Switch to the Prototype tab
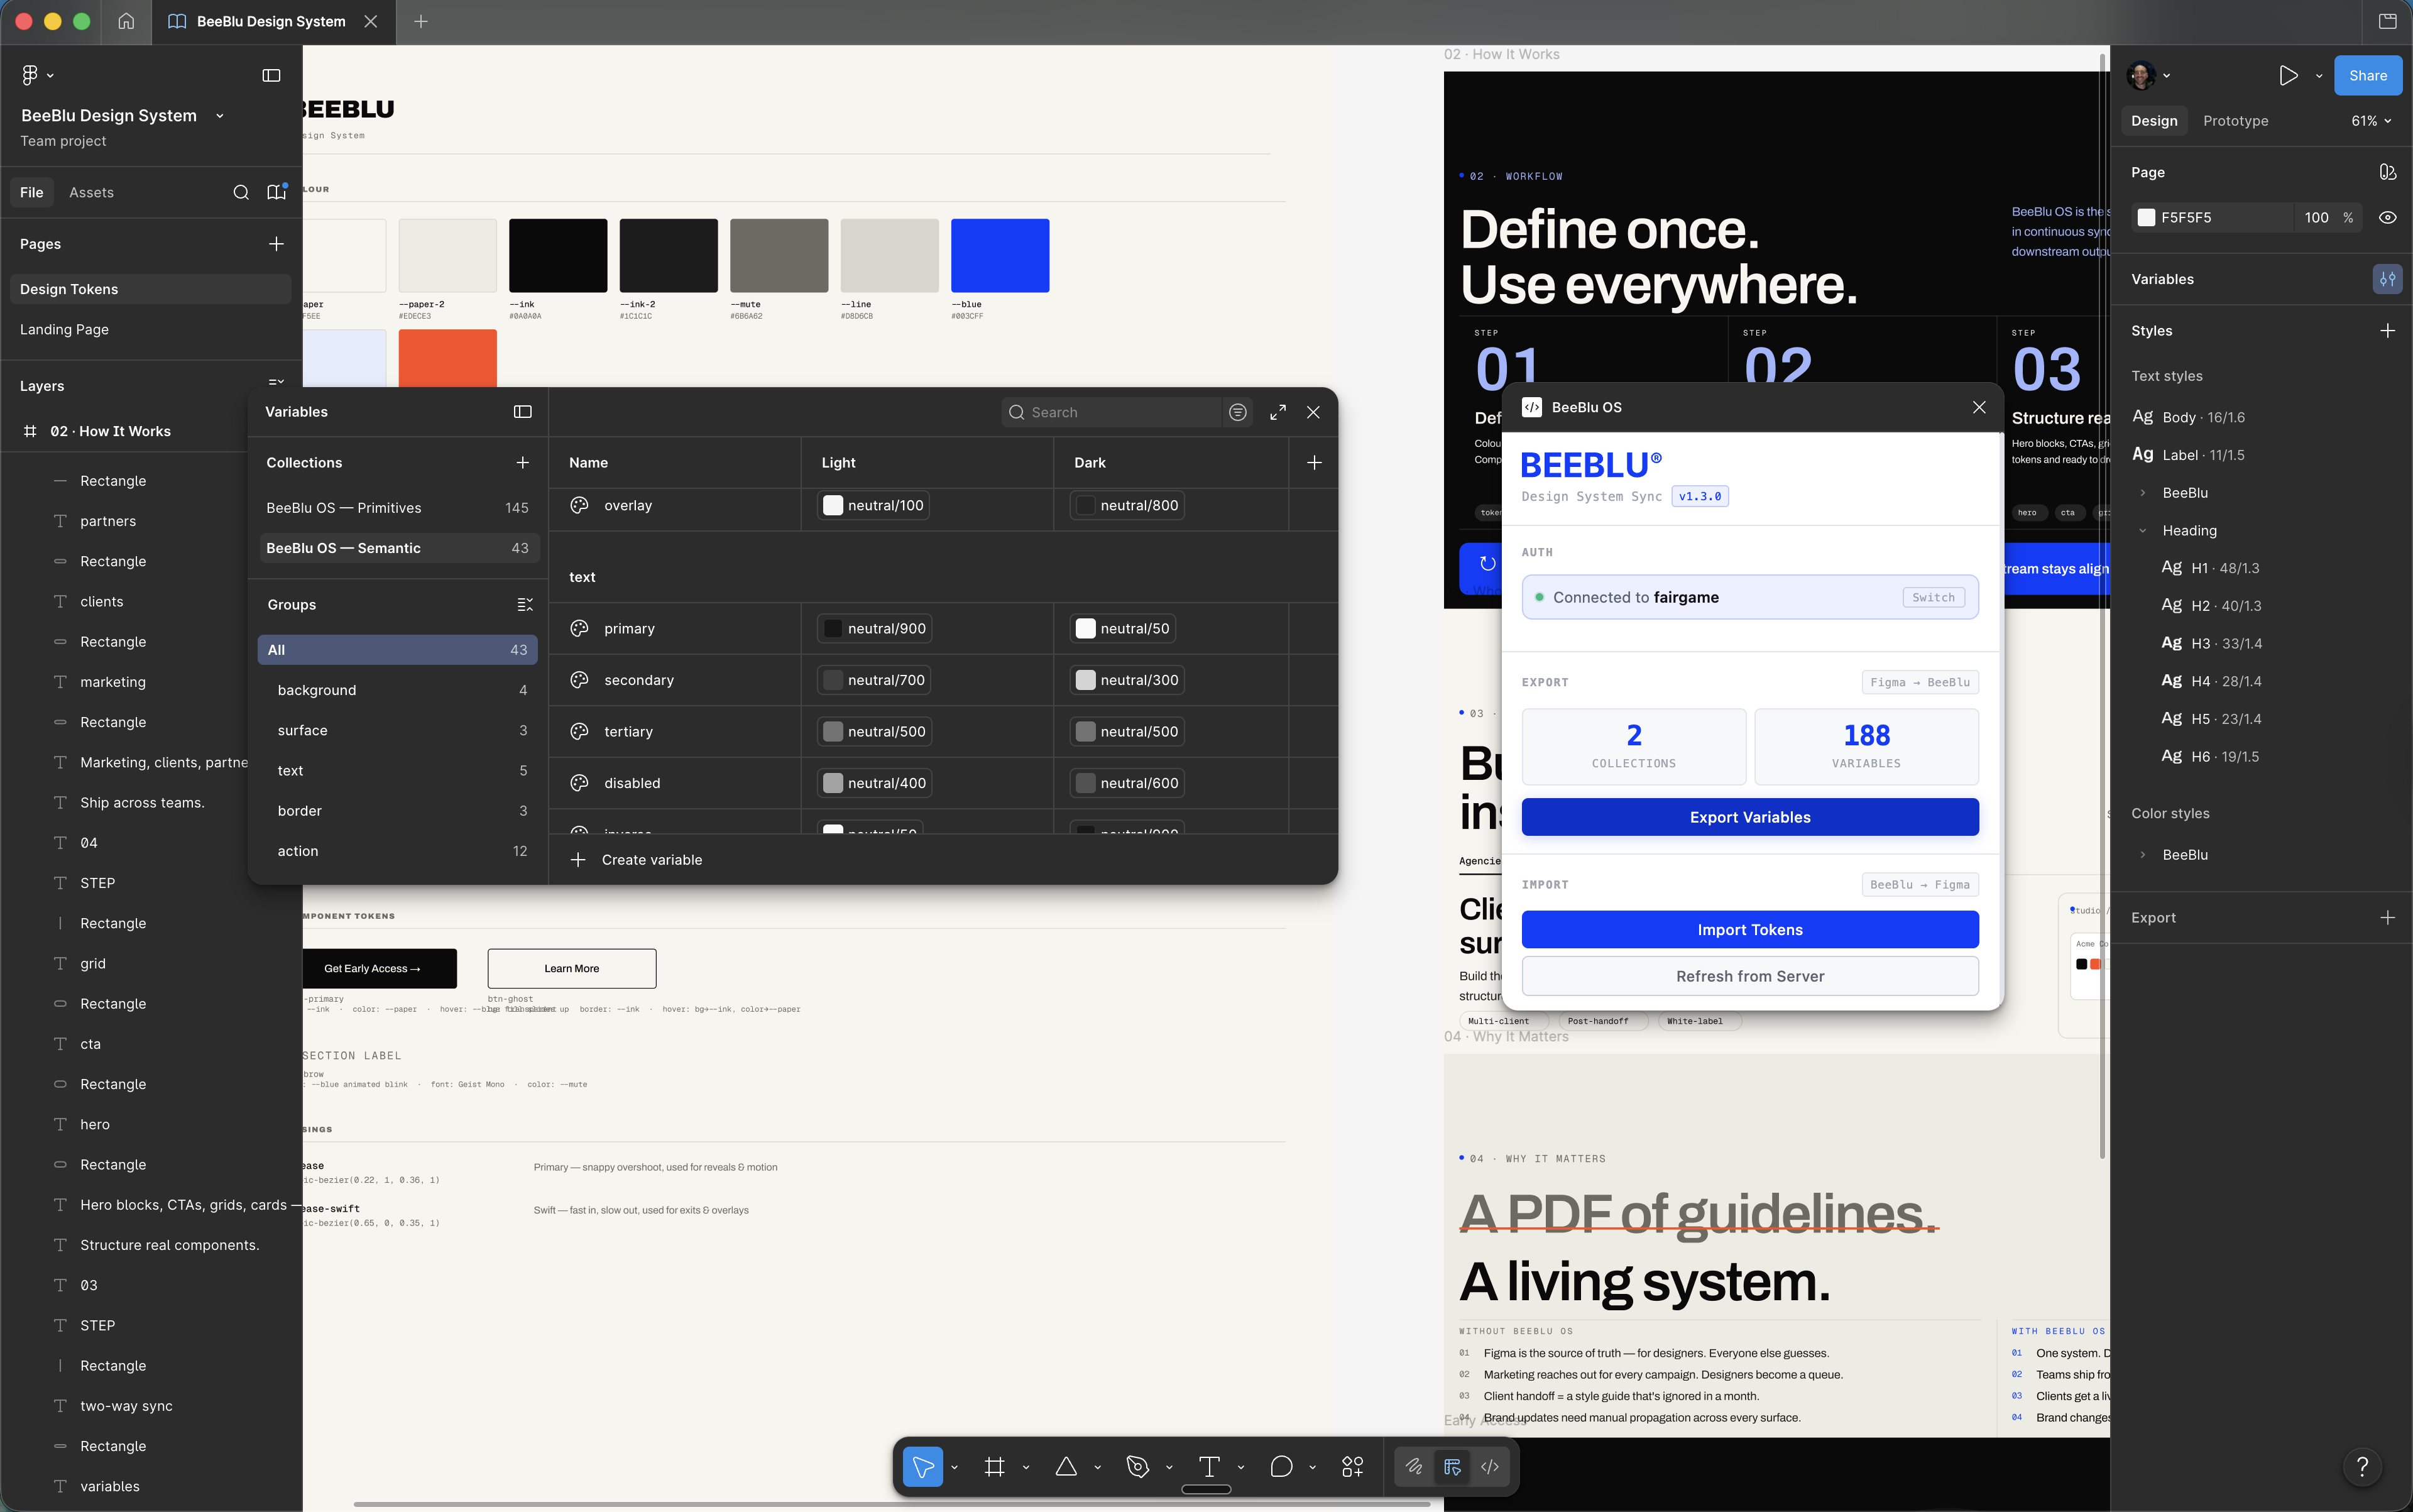 click(2235, 121)
